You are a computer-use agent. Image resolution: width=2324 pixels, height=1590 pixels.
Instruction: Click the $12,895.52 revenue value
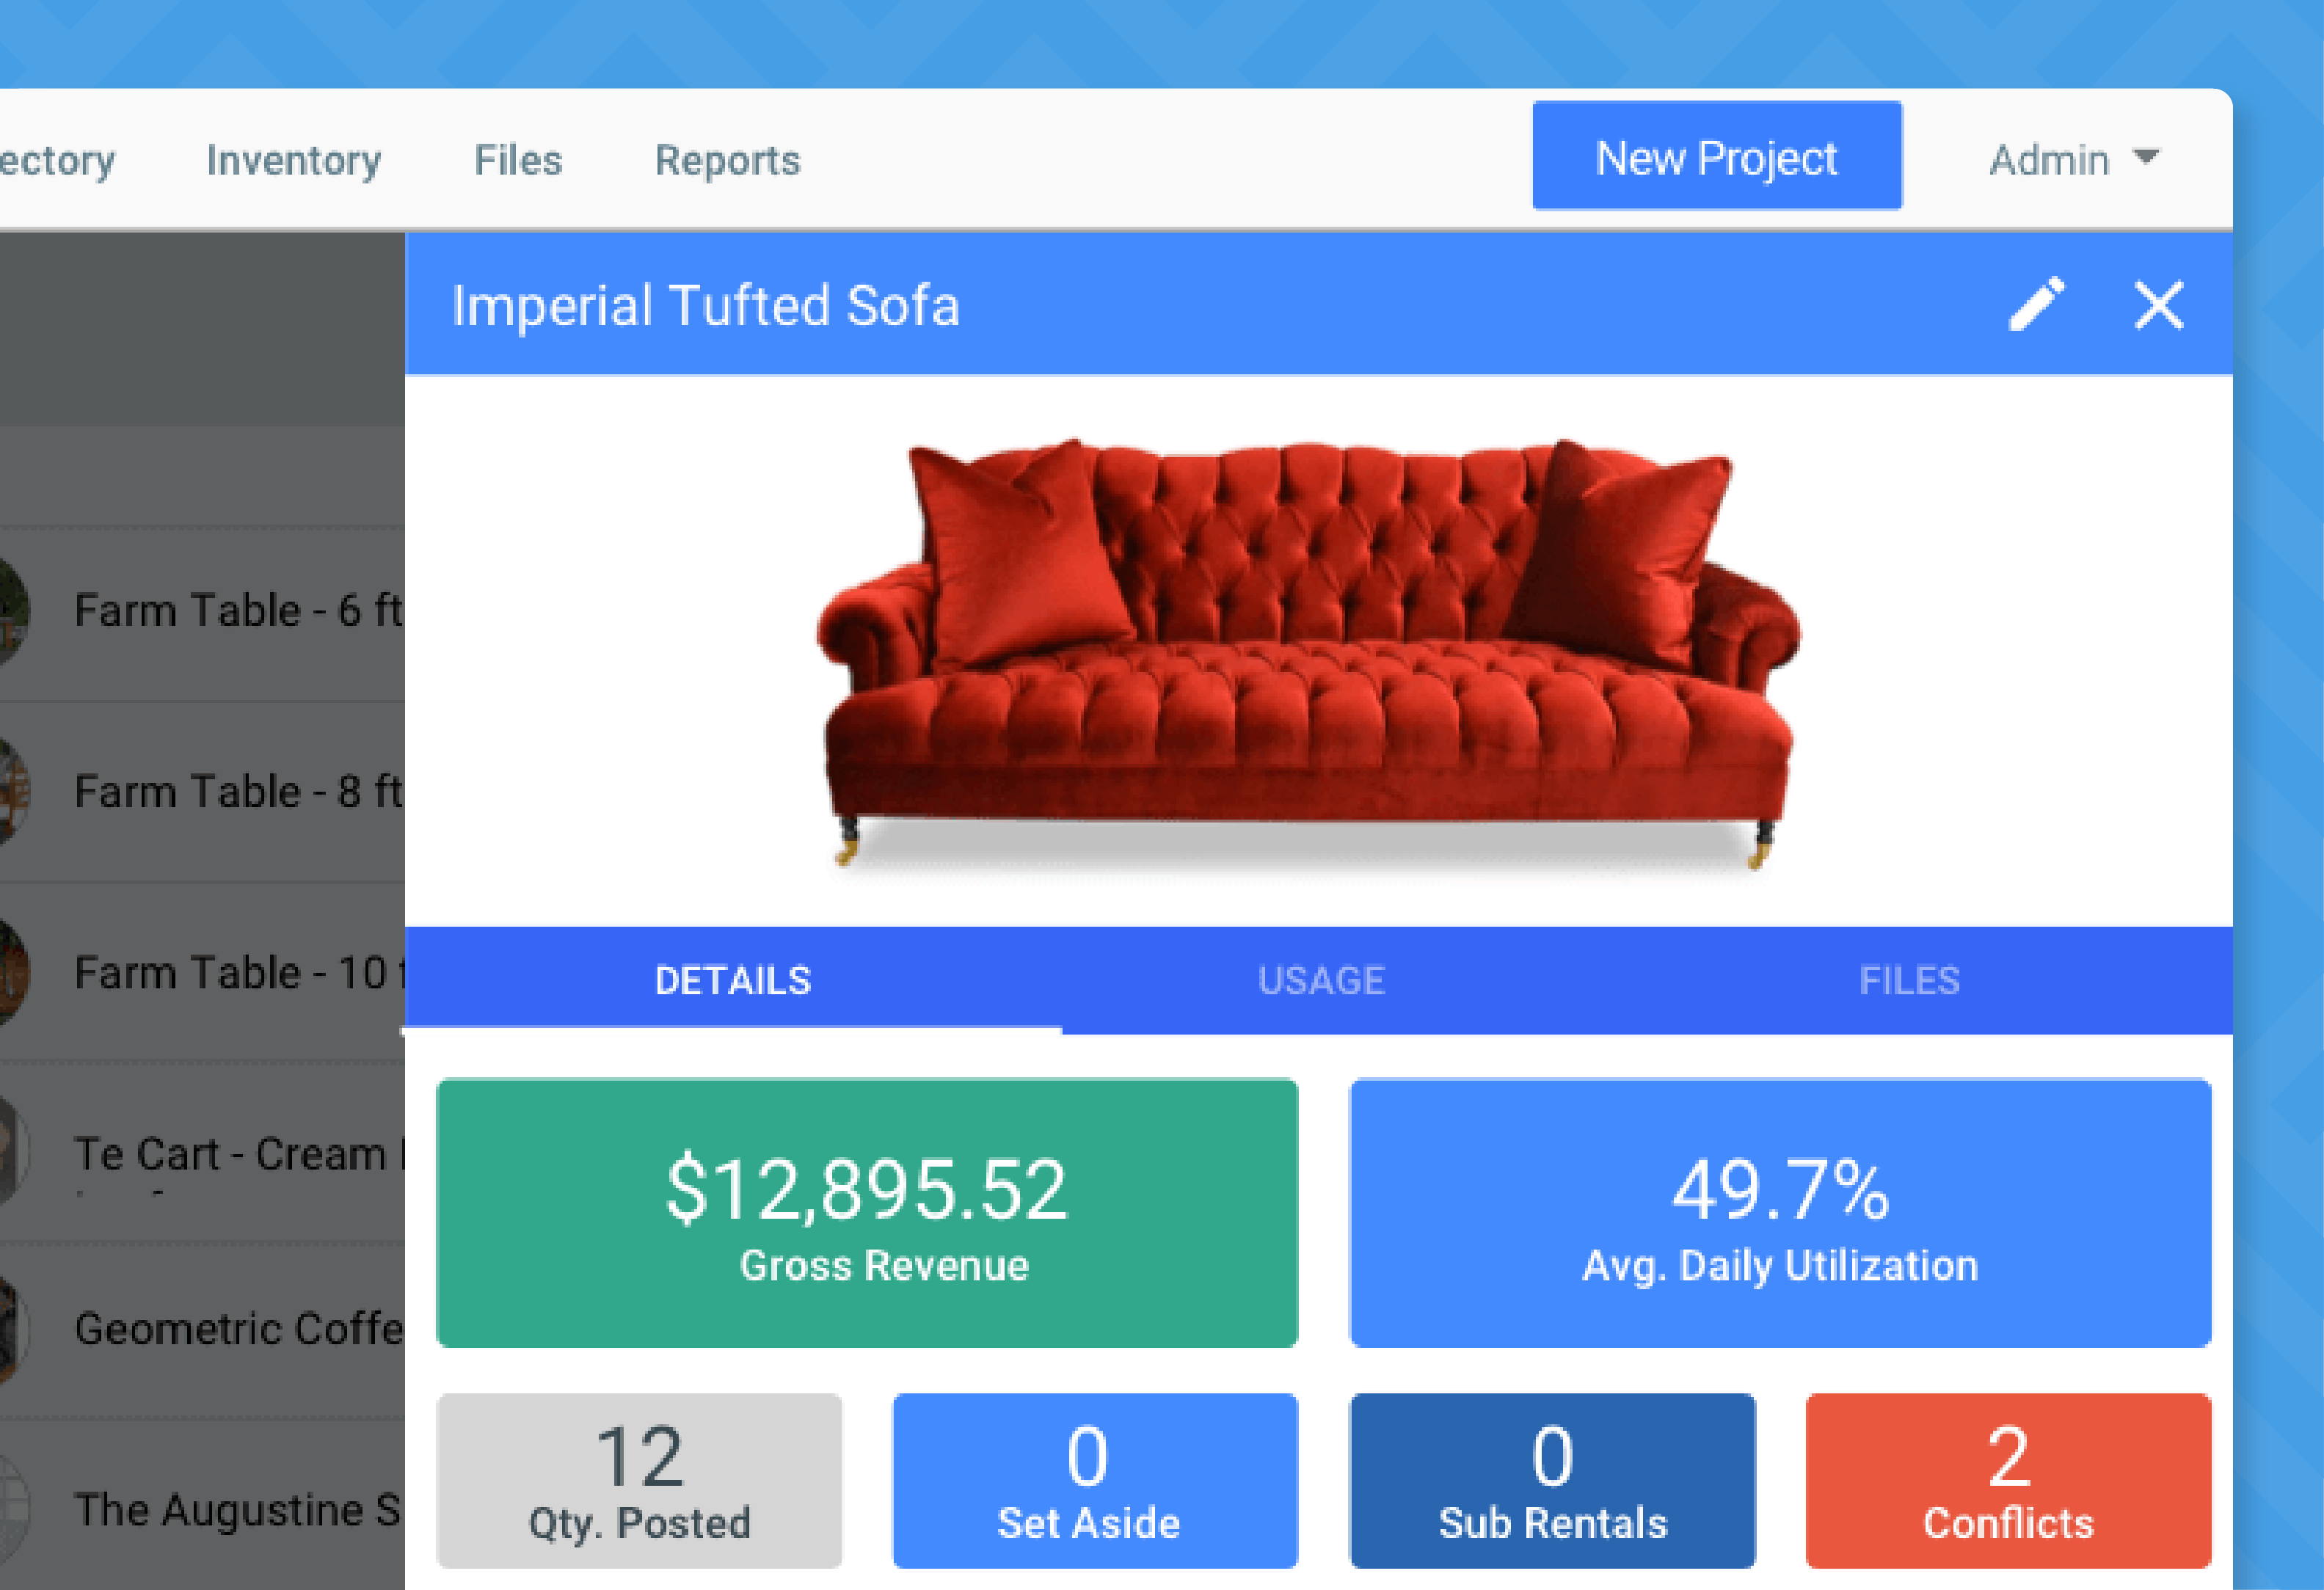pos(867,1189)
